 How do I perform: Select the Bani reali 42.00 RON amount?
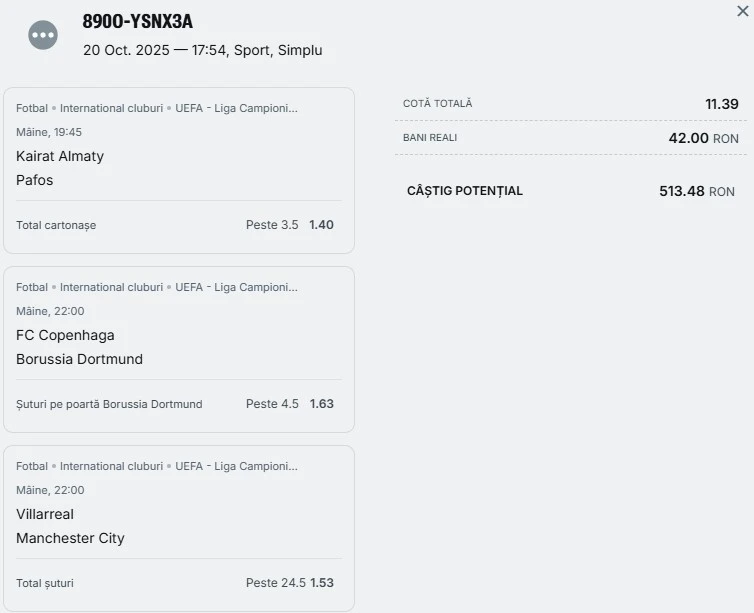coord(703,138)
